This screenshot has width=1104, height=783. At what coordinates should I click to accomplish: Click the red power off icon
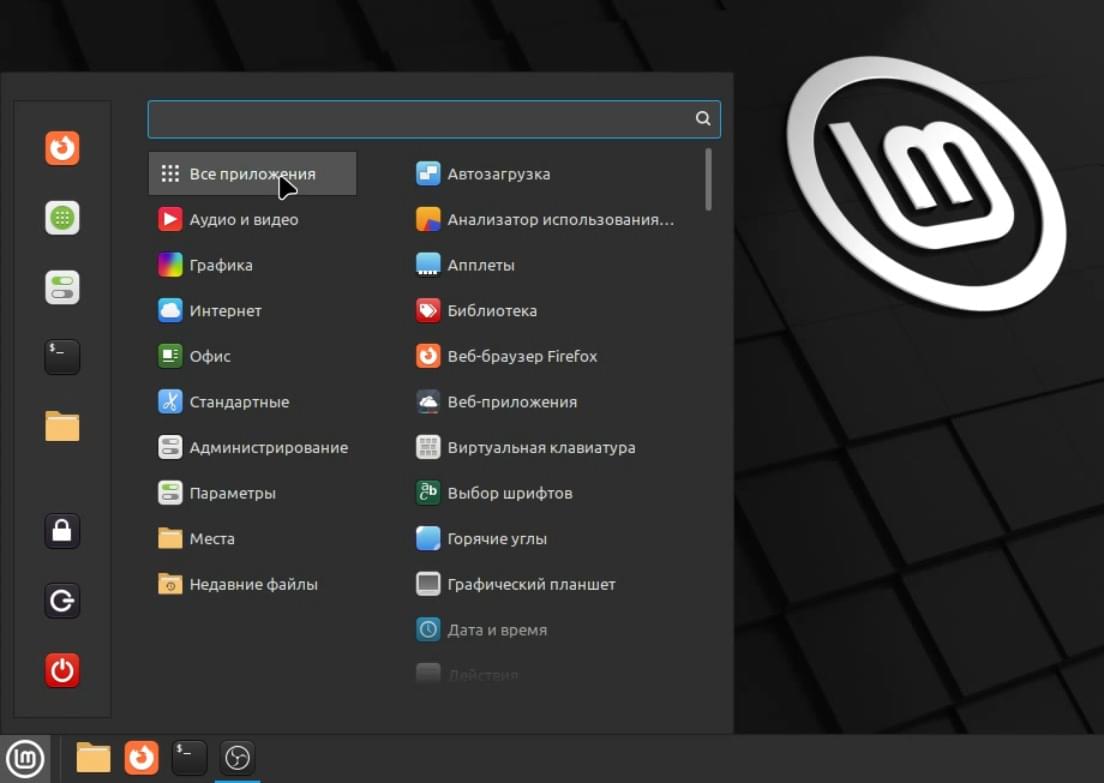click(x=62, y=670)
